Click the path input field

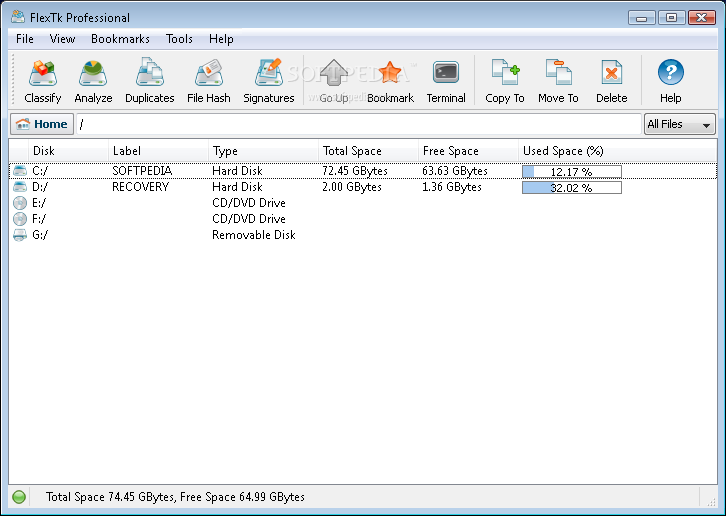(x=358, y=124)
